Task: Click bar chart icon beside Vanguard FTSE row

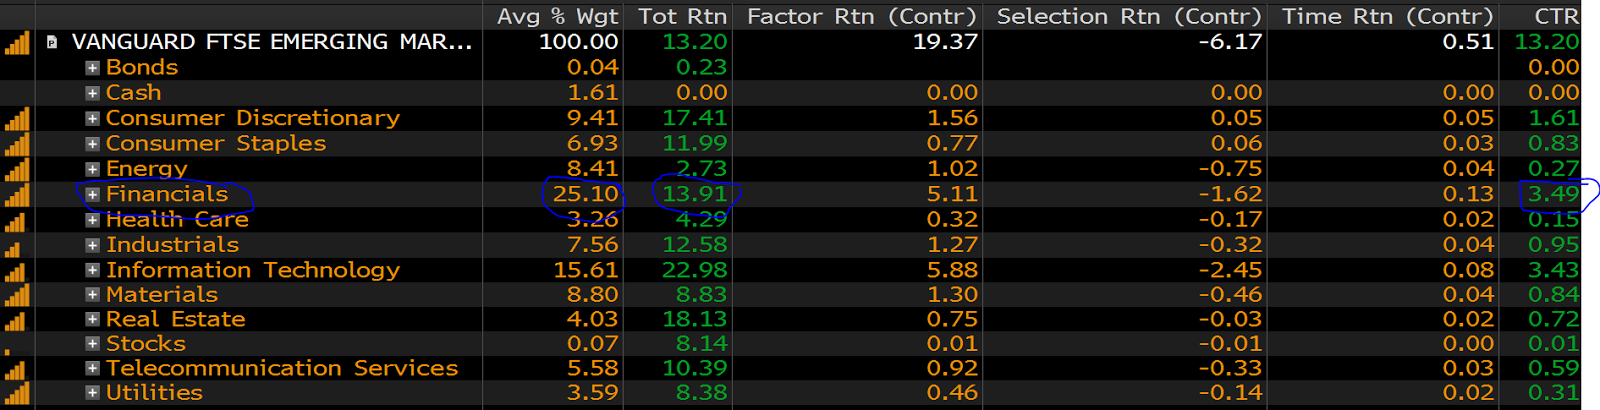Action: click(x=17, y=42)
